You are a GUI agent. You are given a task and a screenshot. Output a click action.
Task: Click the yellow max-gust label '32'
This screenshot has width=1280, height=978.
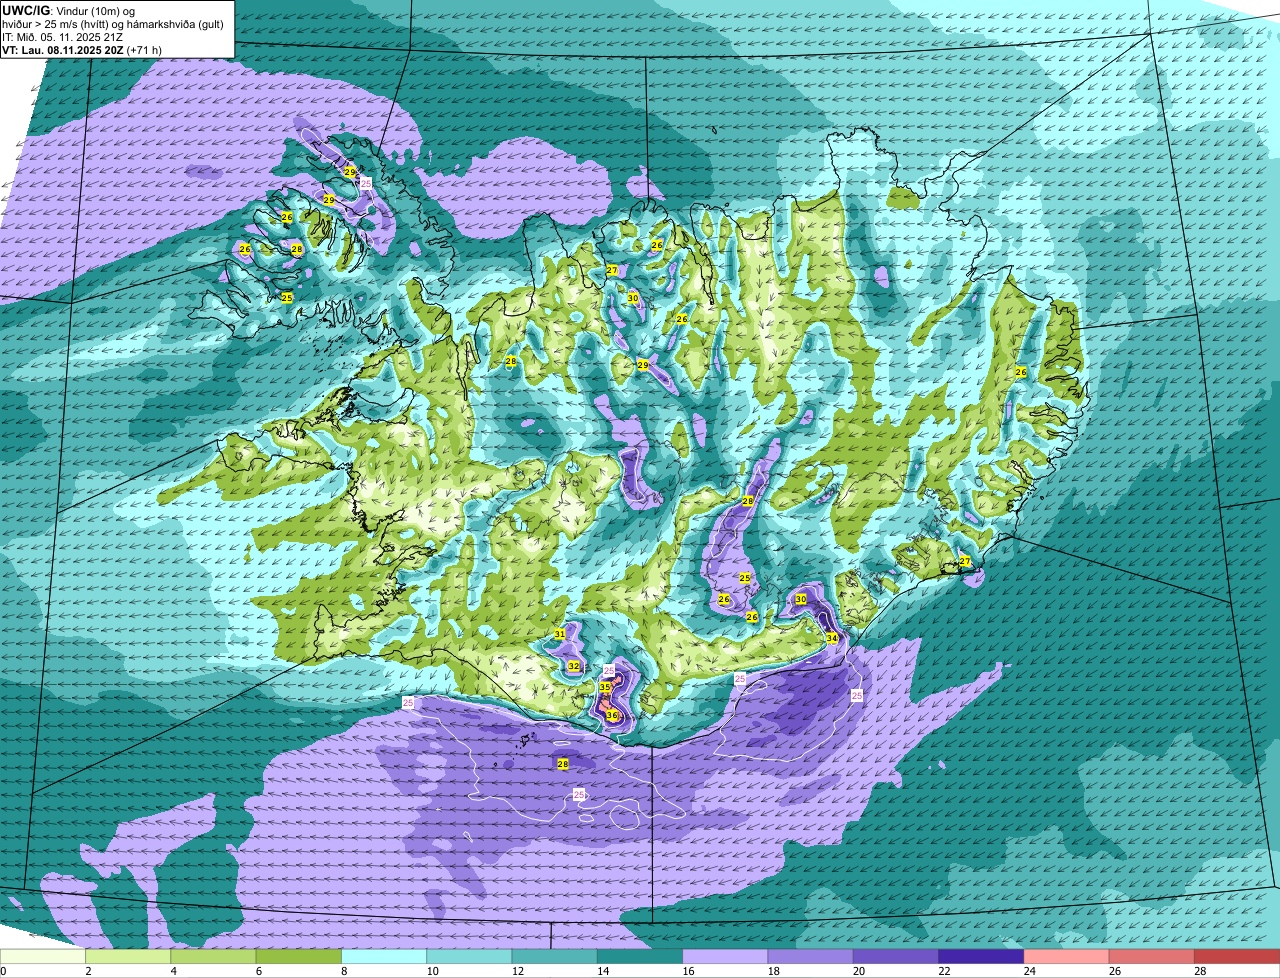tap(574, 666)
